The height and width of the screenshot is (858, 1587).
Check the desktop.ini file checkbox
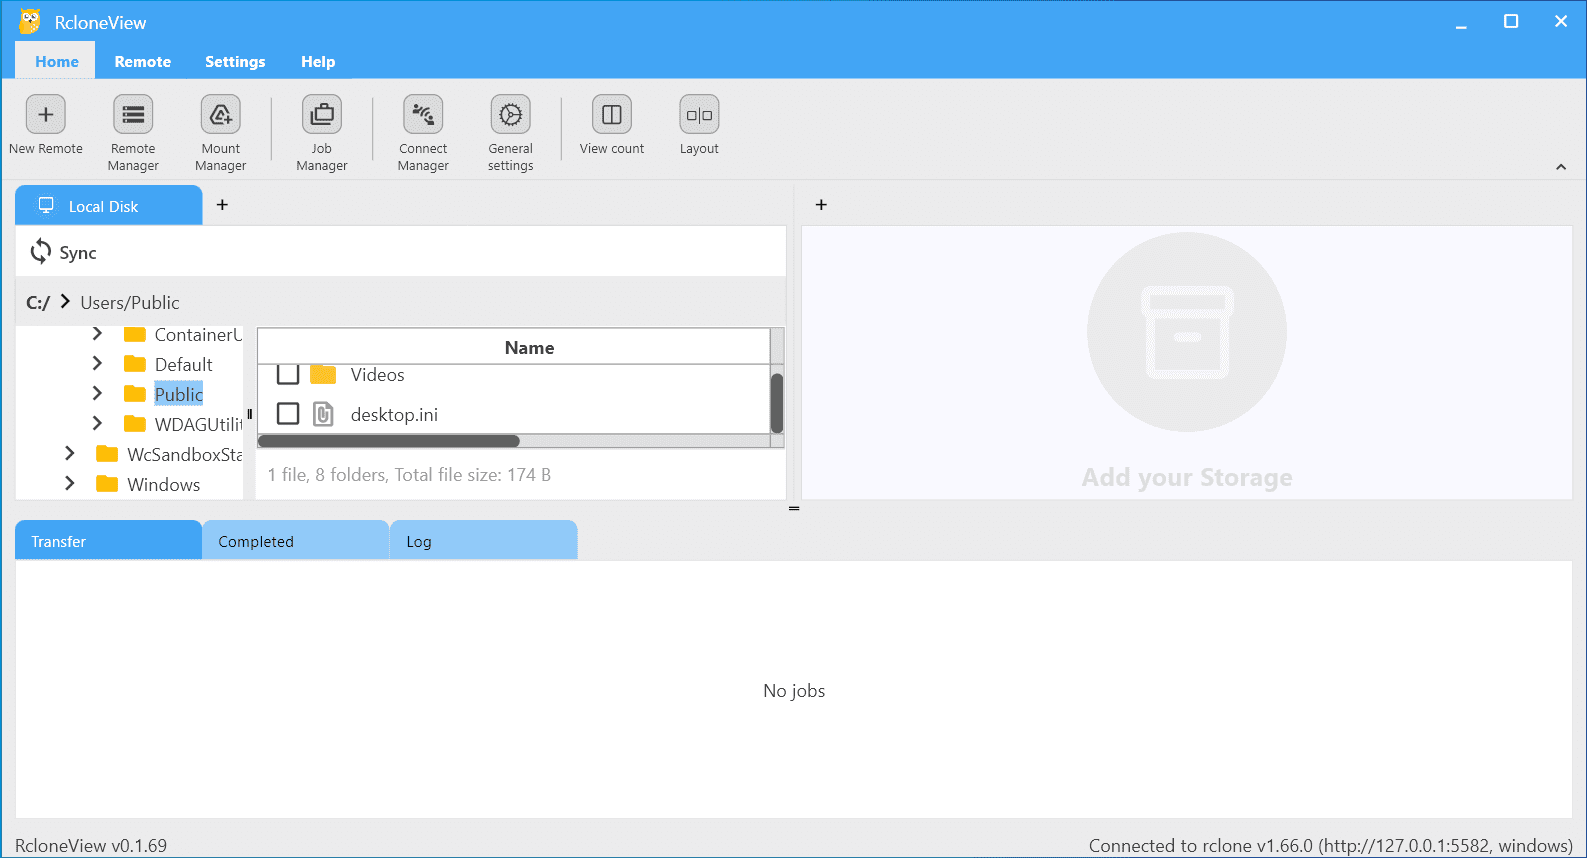tap(288, 413)
